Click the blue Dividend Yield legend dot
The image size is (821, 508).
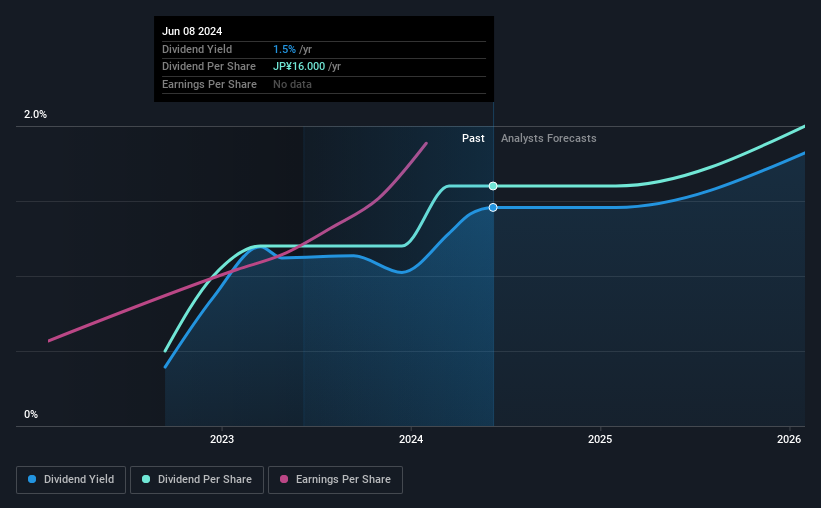32,479
